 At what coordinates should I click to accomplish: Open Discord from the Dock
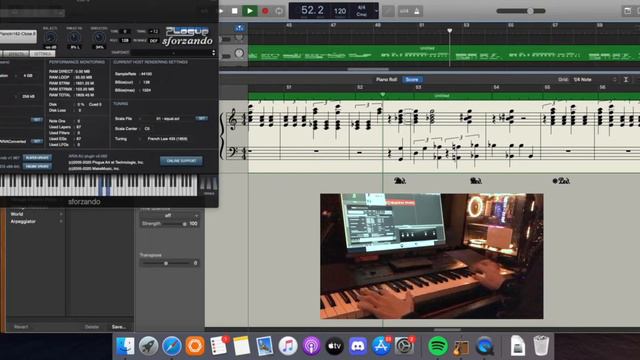pos(358,346)
